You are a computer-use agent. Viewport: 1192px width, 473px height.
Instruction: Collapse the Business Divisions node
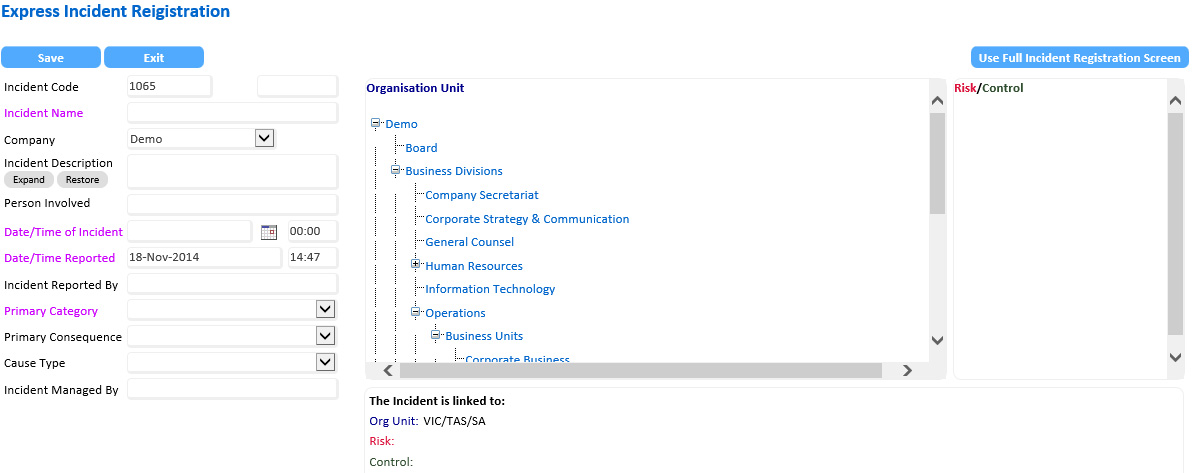397,171
